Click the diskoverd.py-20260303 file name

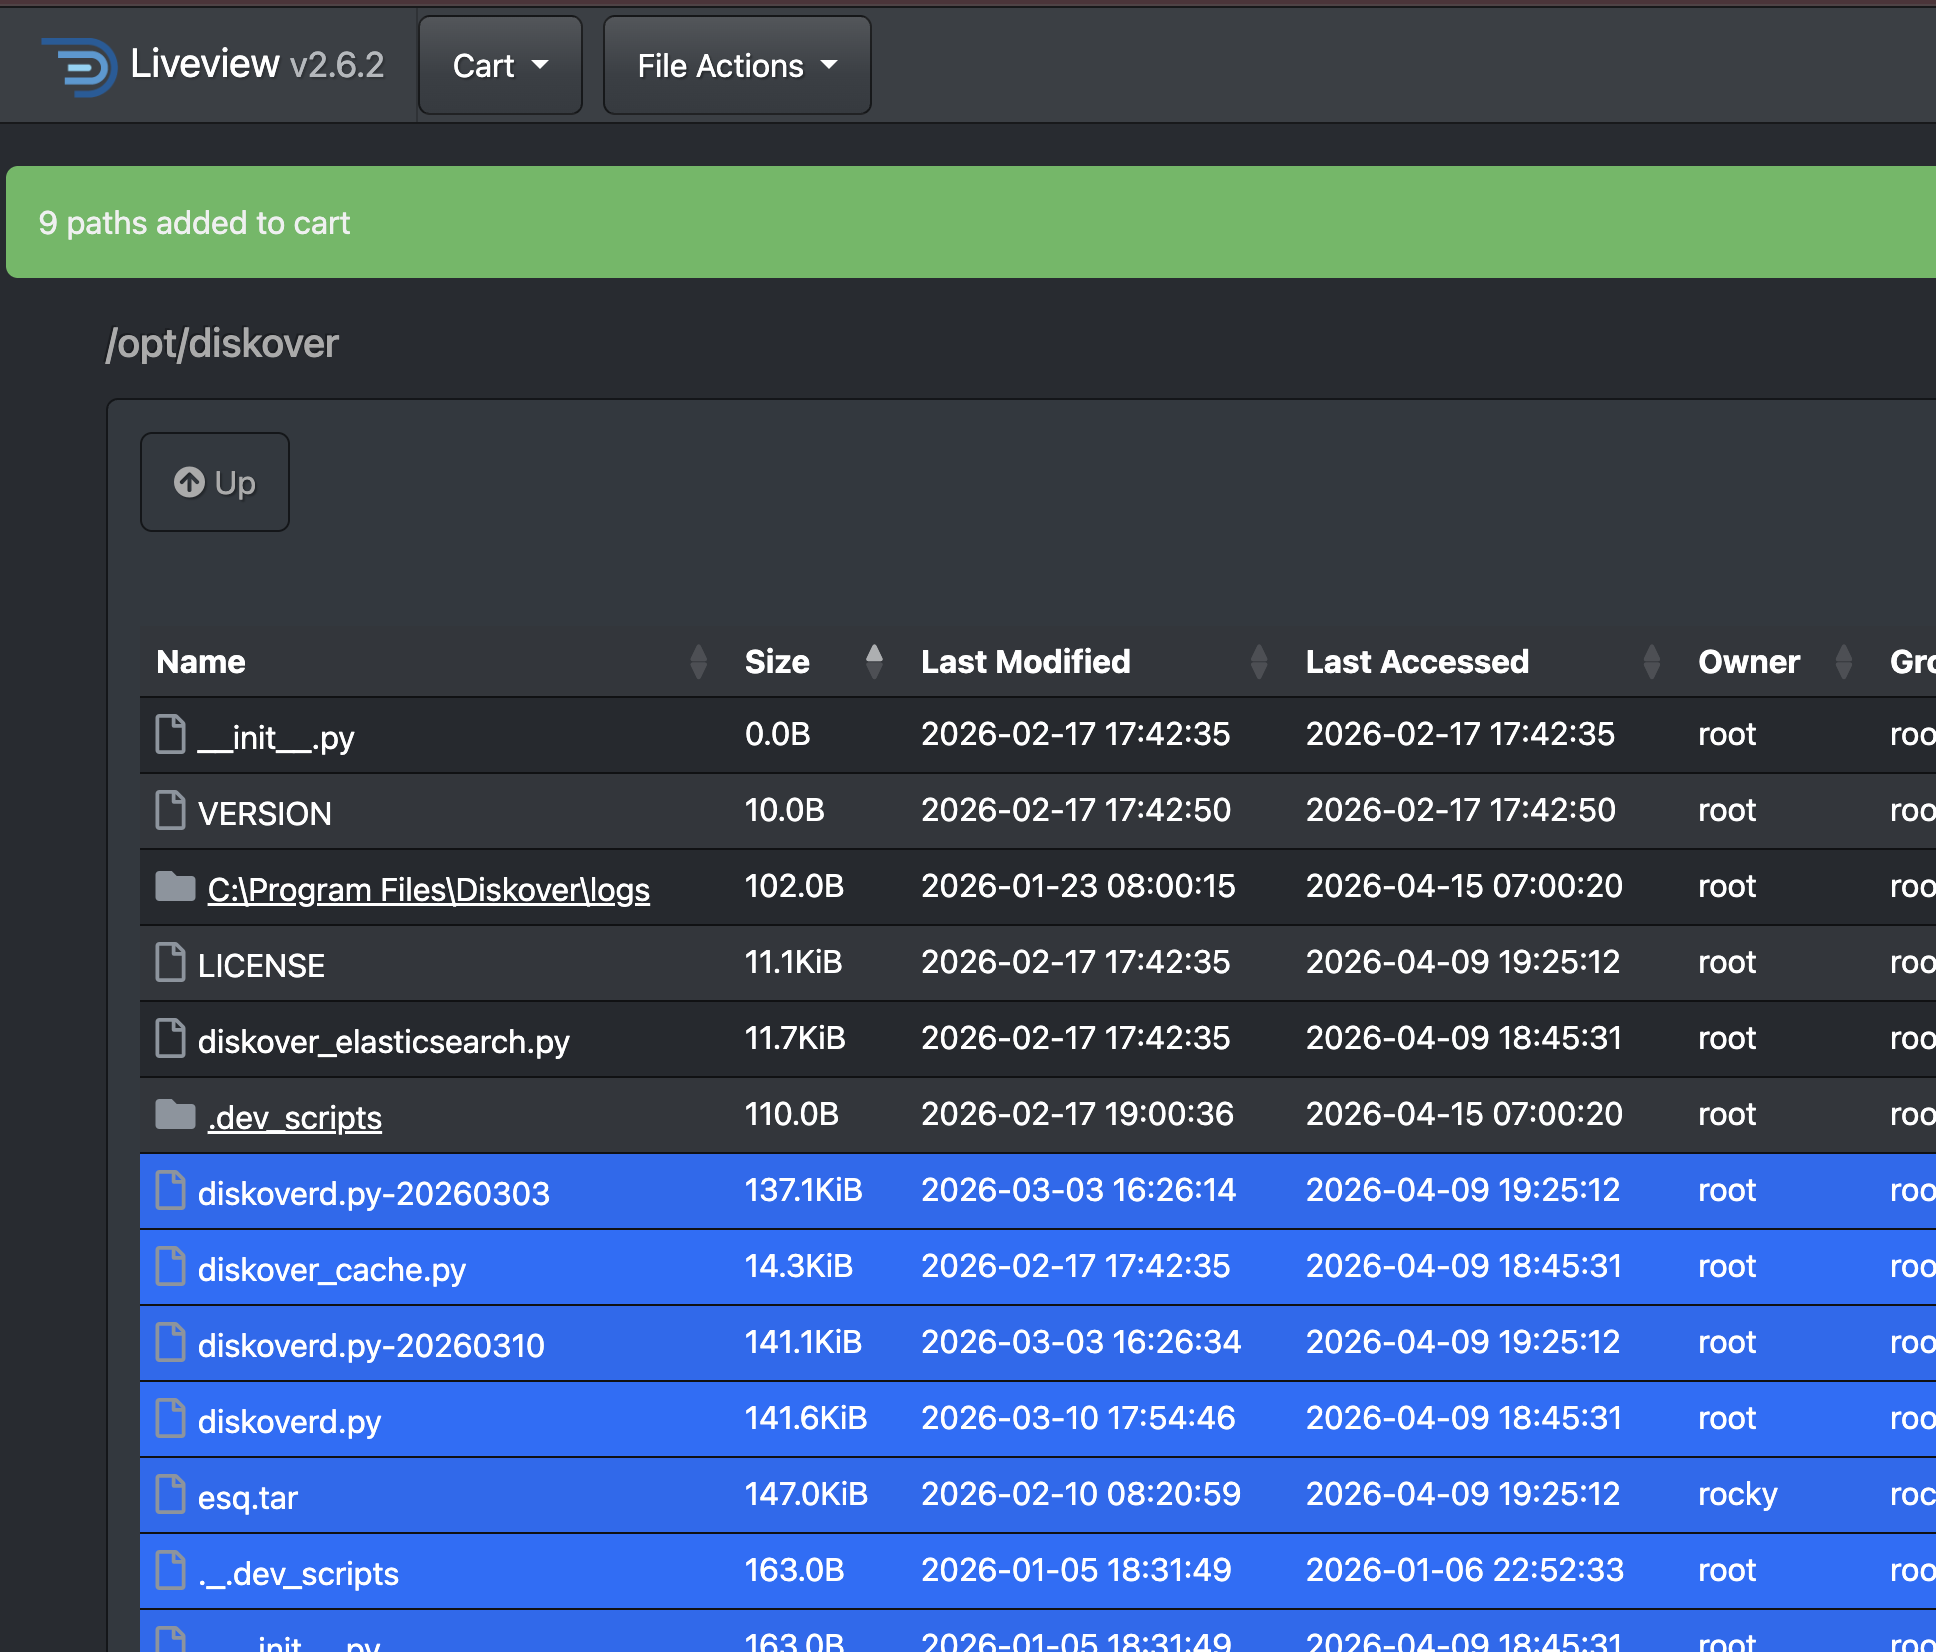[x=374, y=1194]
